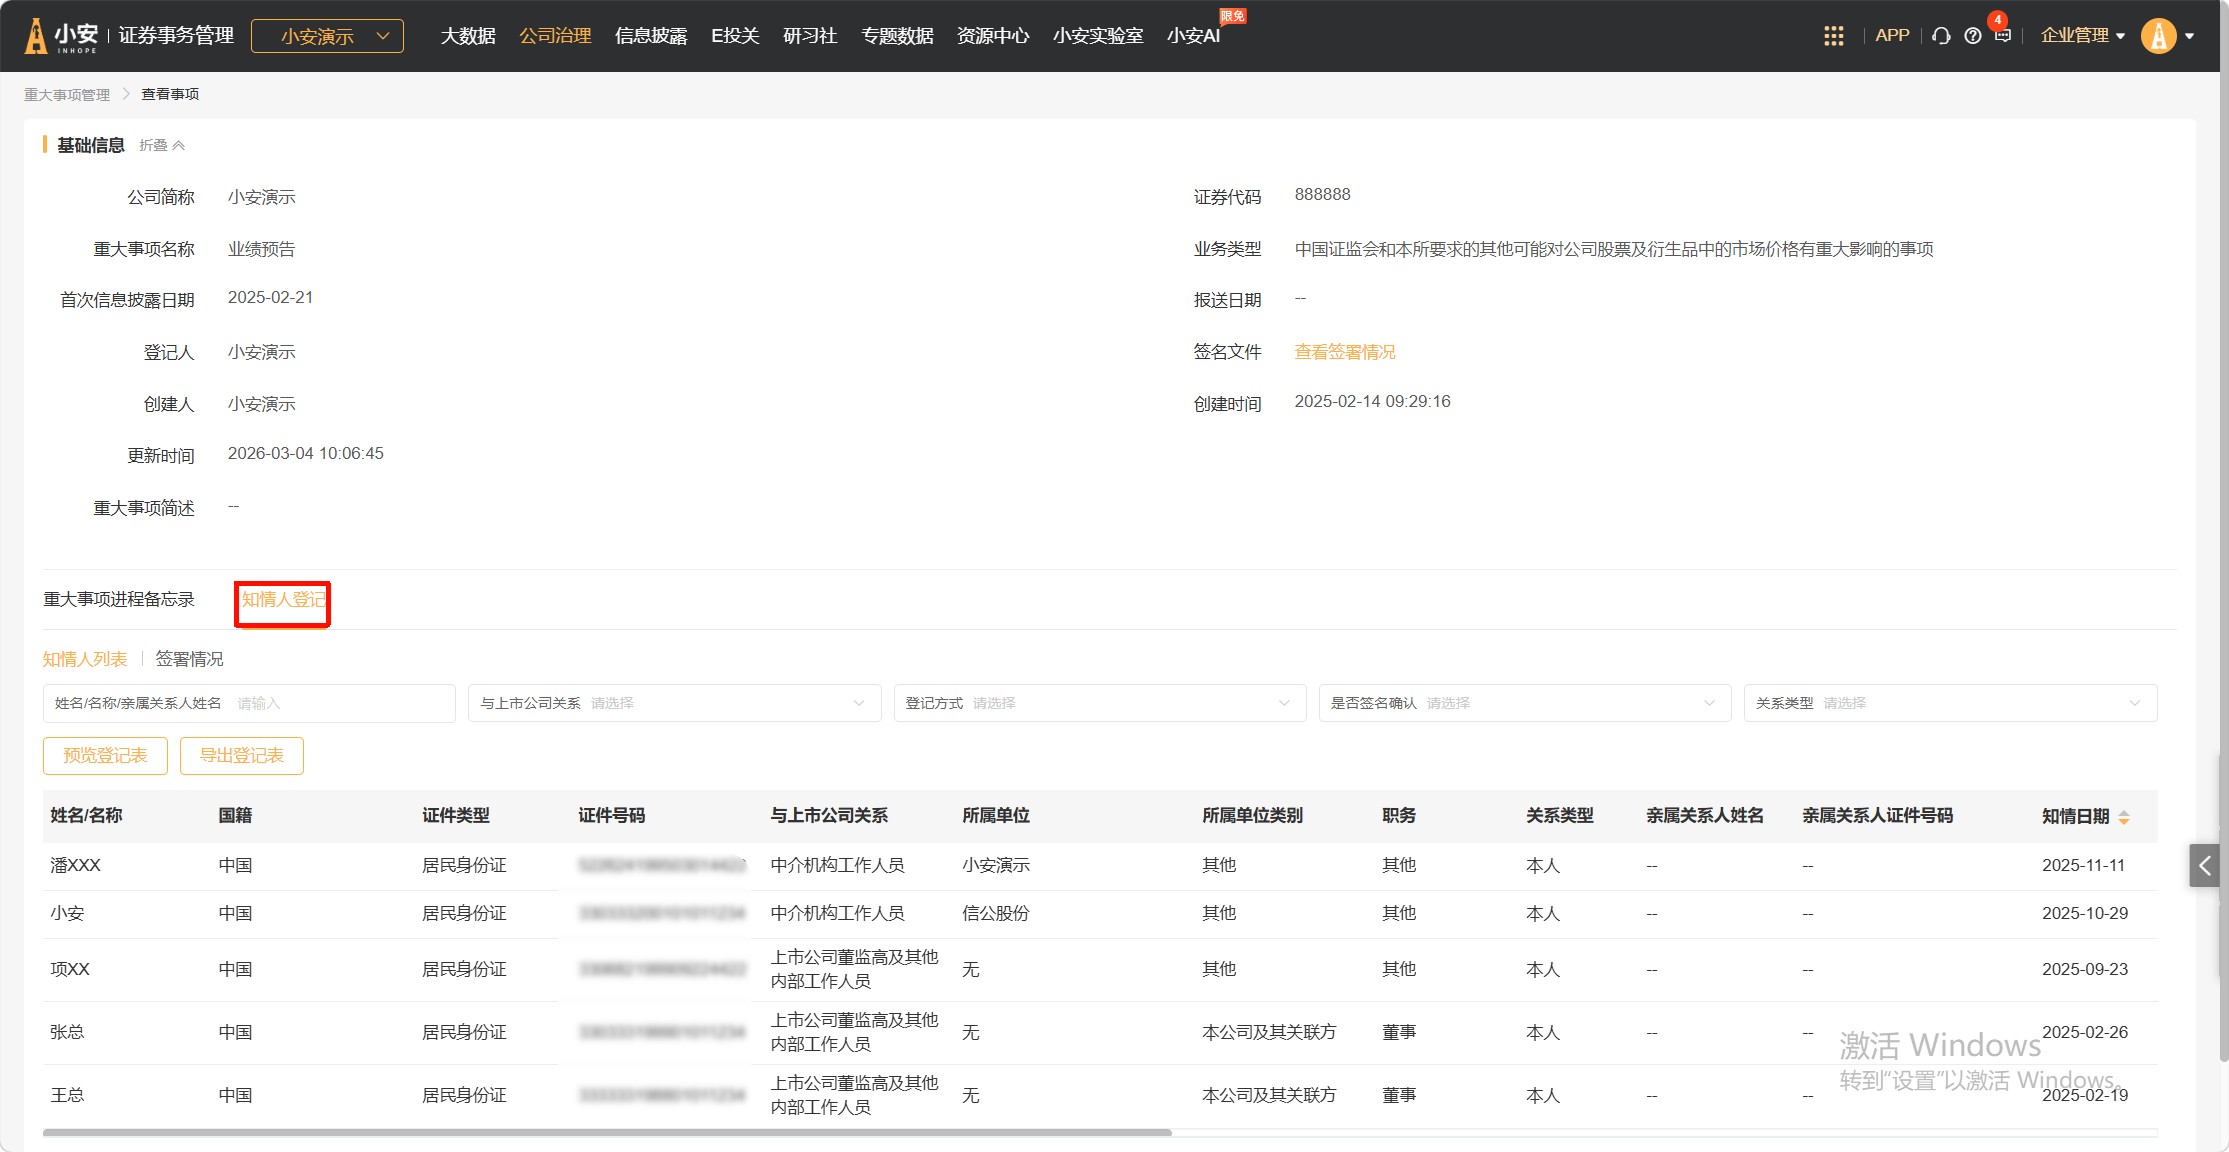Collapse the 基础信息 section via 折叠

162,145
